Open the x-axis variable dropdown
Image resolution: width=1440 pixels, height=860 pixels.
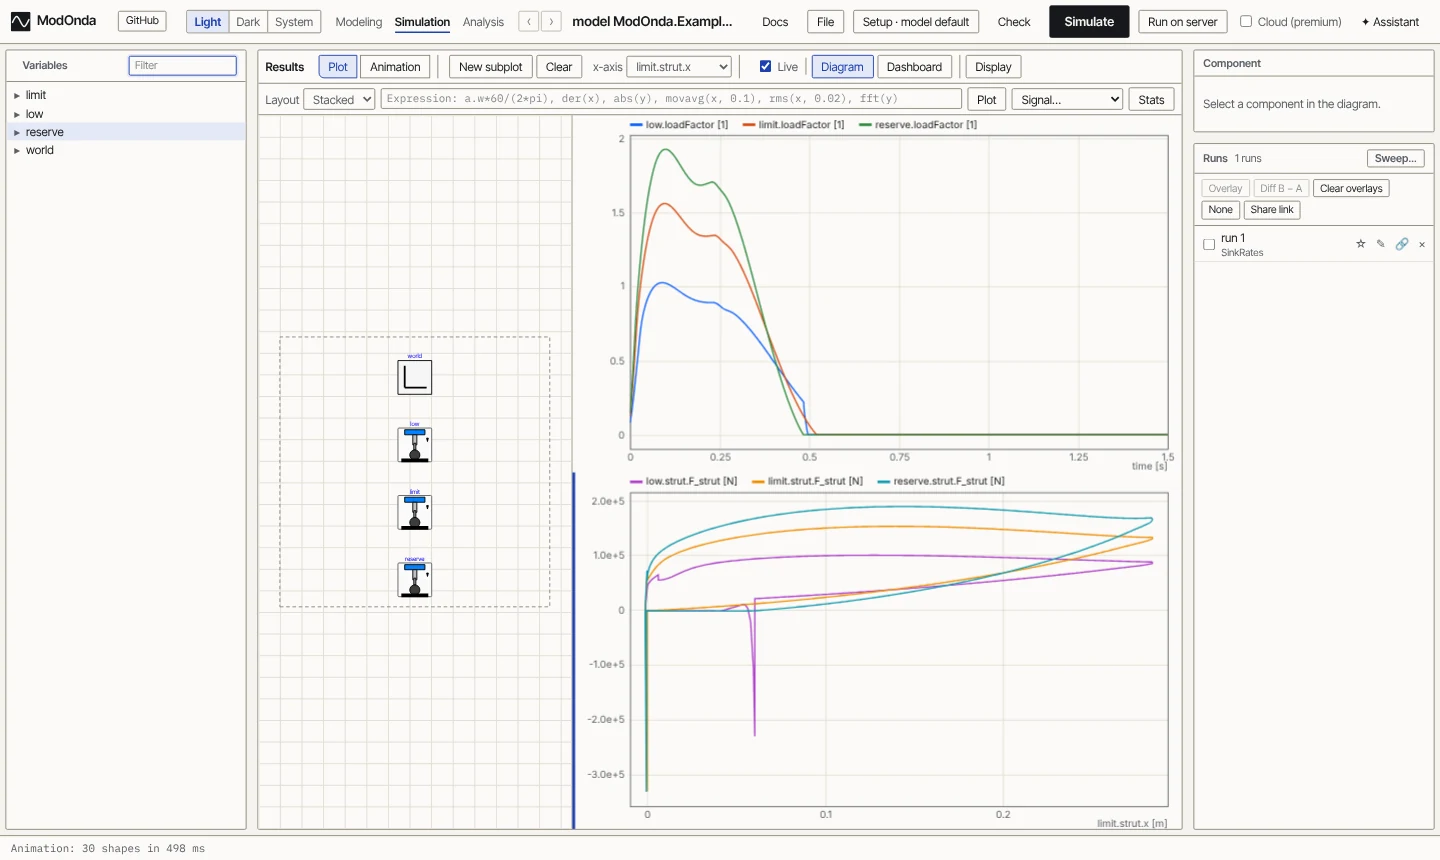coord(679,67)
